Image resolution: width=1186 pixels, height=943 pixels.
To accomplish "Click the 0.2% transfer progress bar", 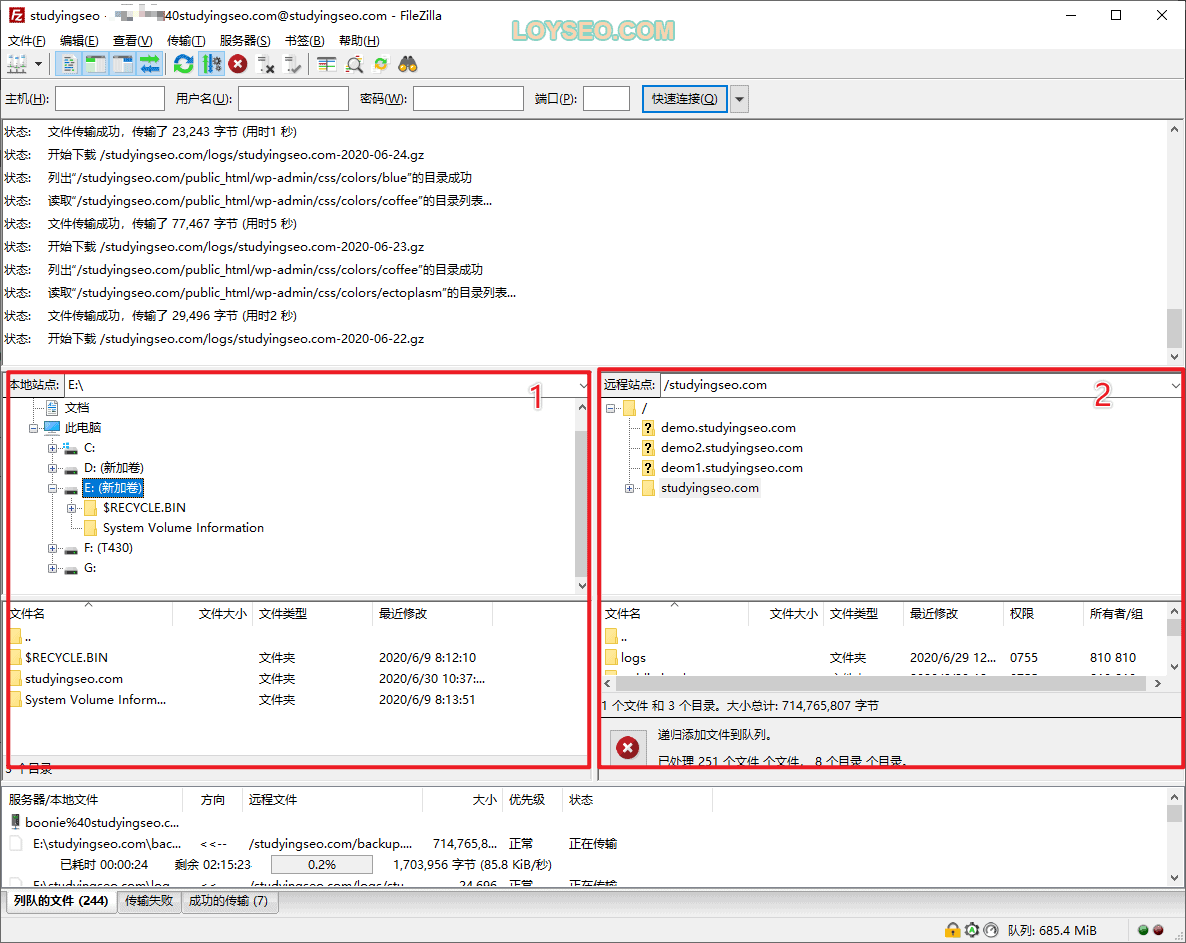I will coord(321,864).
